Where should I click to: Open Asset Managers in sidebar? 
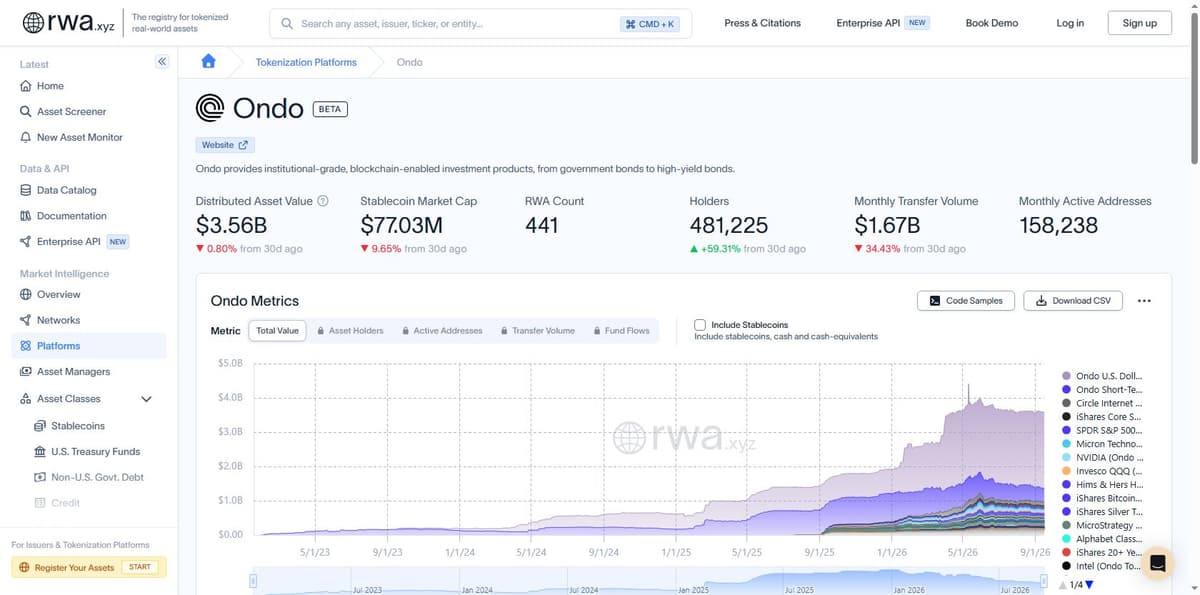[65, 372]
